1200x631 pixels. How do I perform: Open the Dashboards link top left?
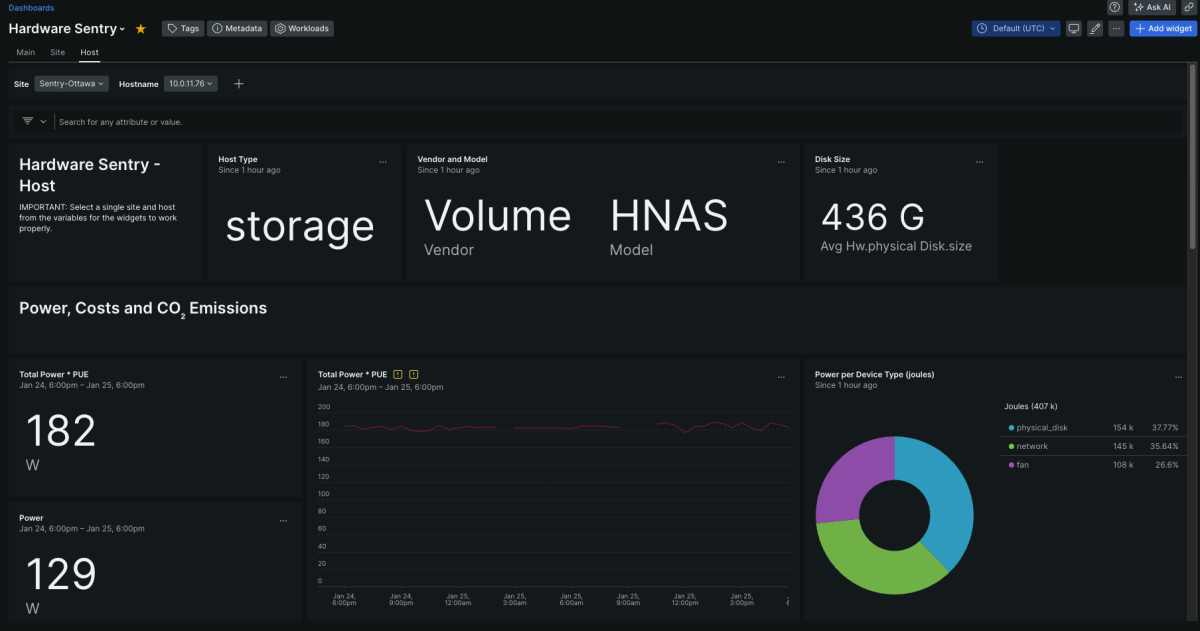coord(30,7)
